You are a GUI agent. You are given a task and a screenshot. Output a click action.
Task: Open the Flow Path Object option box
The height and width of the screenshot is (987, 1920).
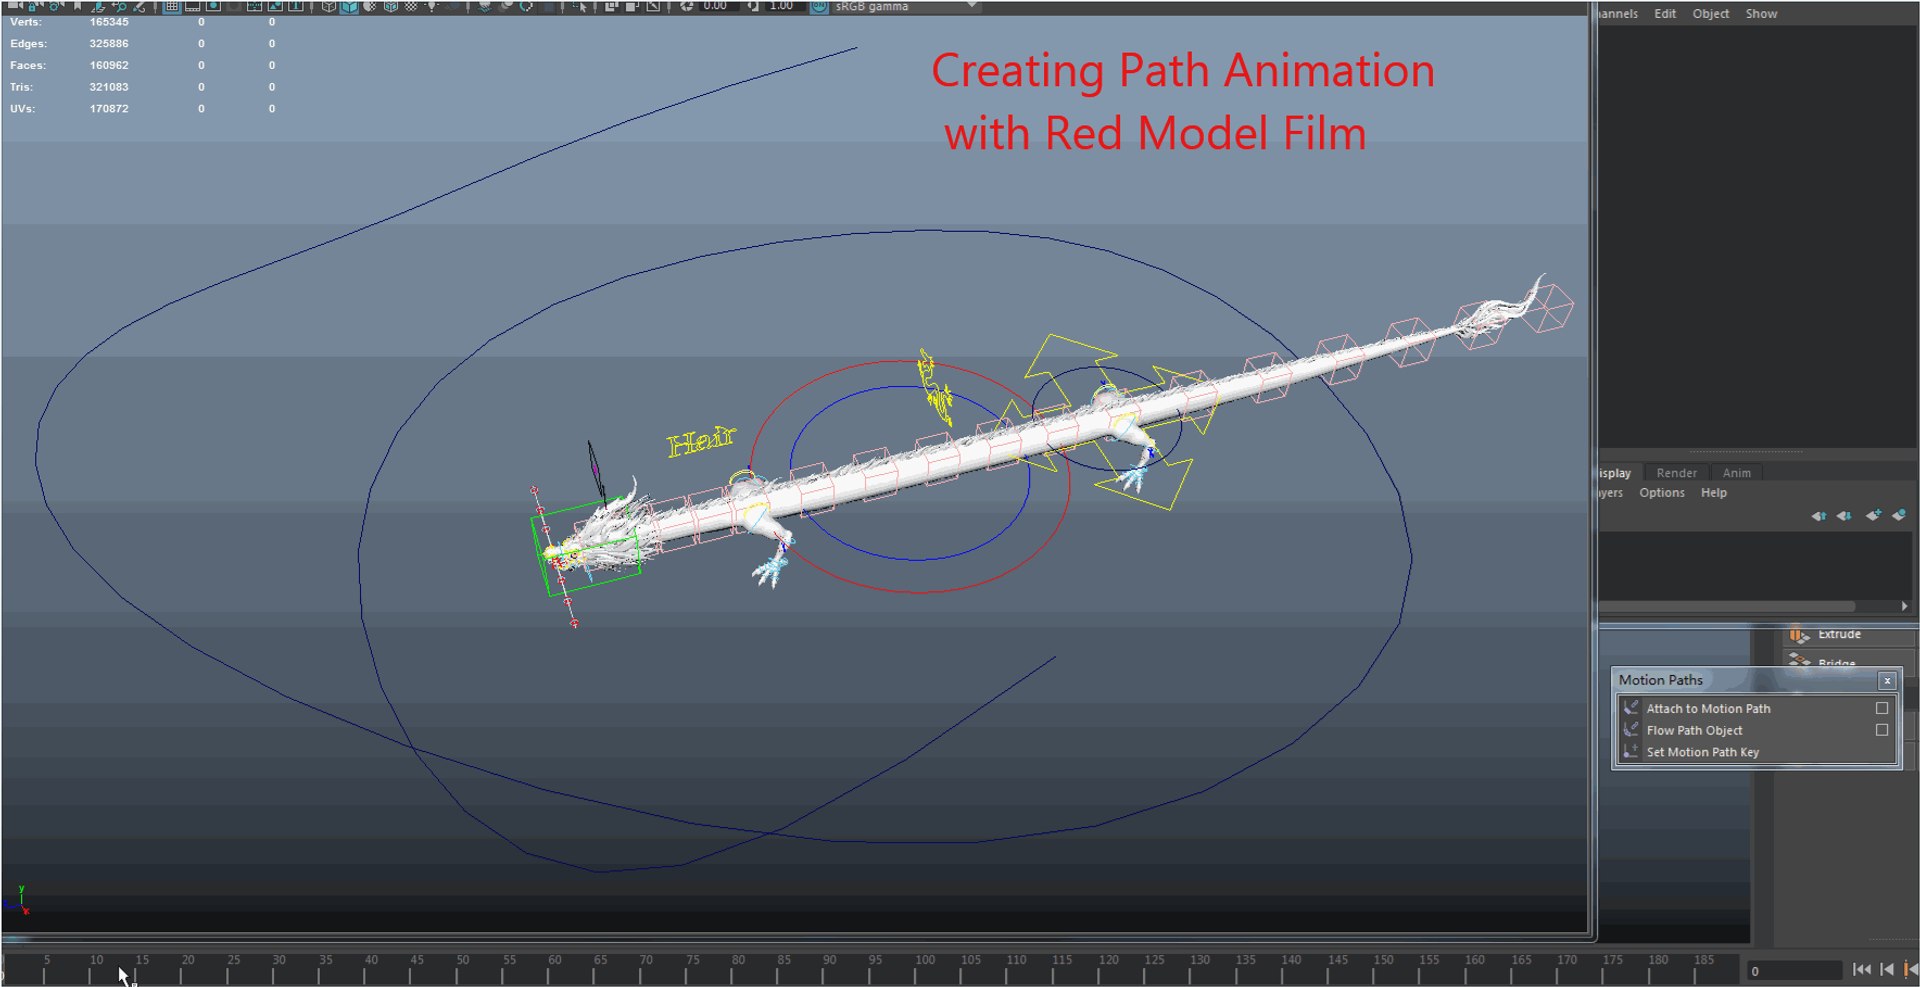[x=1882, y=730]
